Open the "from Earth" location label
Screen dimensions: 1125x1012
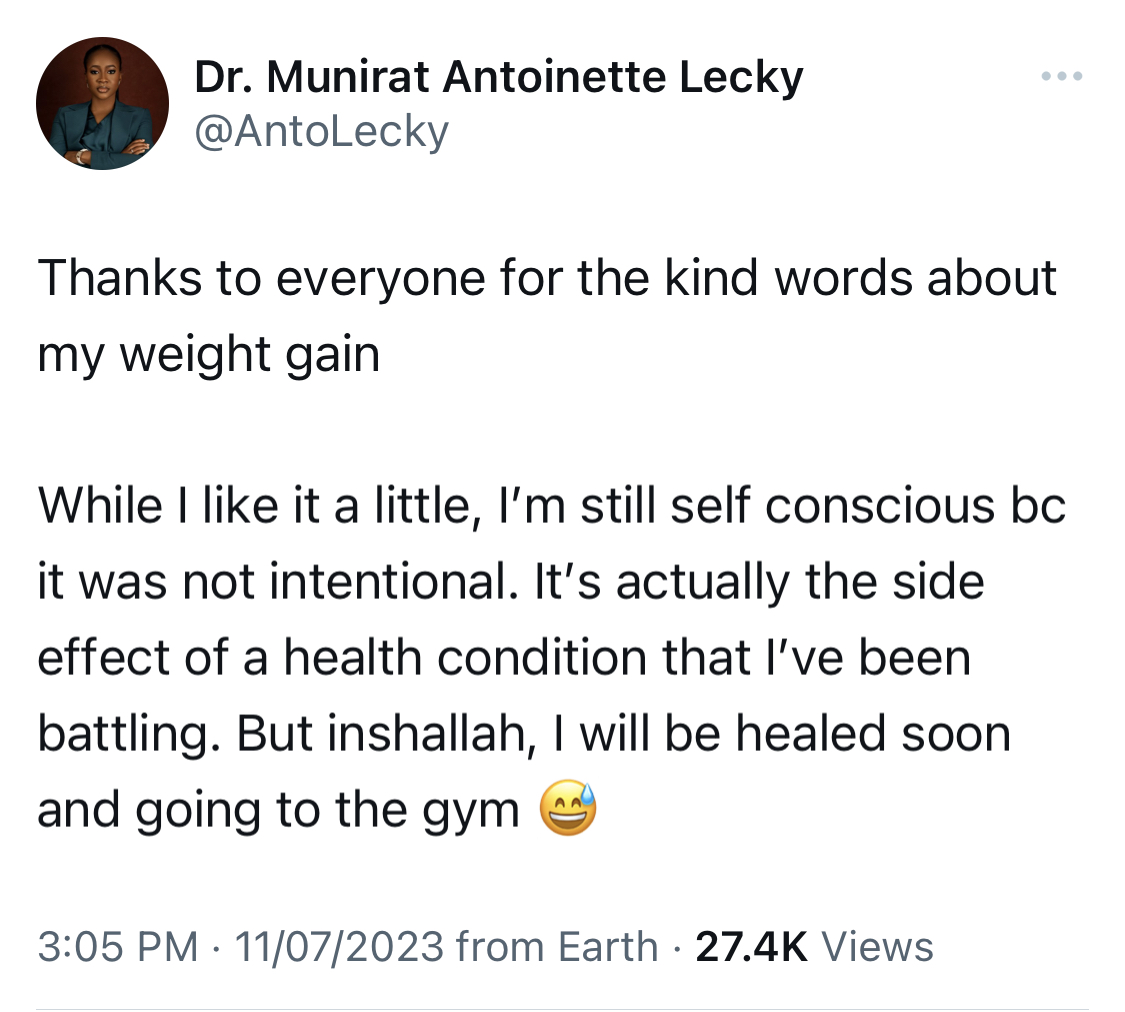tap(557, 946)
